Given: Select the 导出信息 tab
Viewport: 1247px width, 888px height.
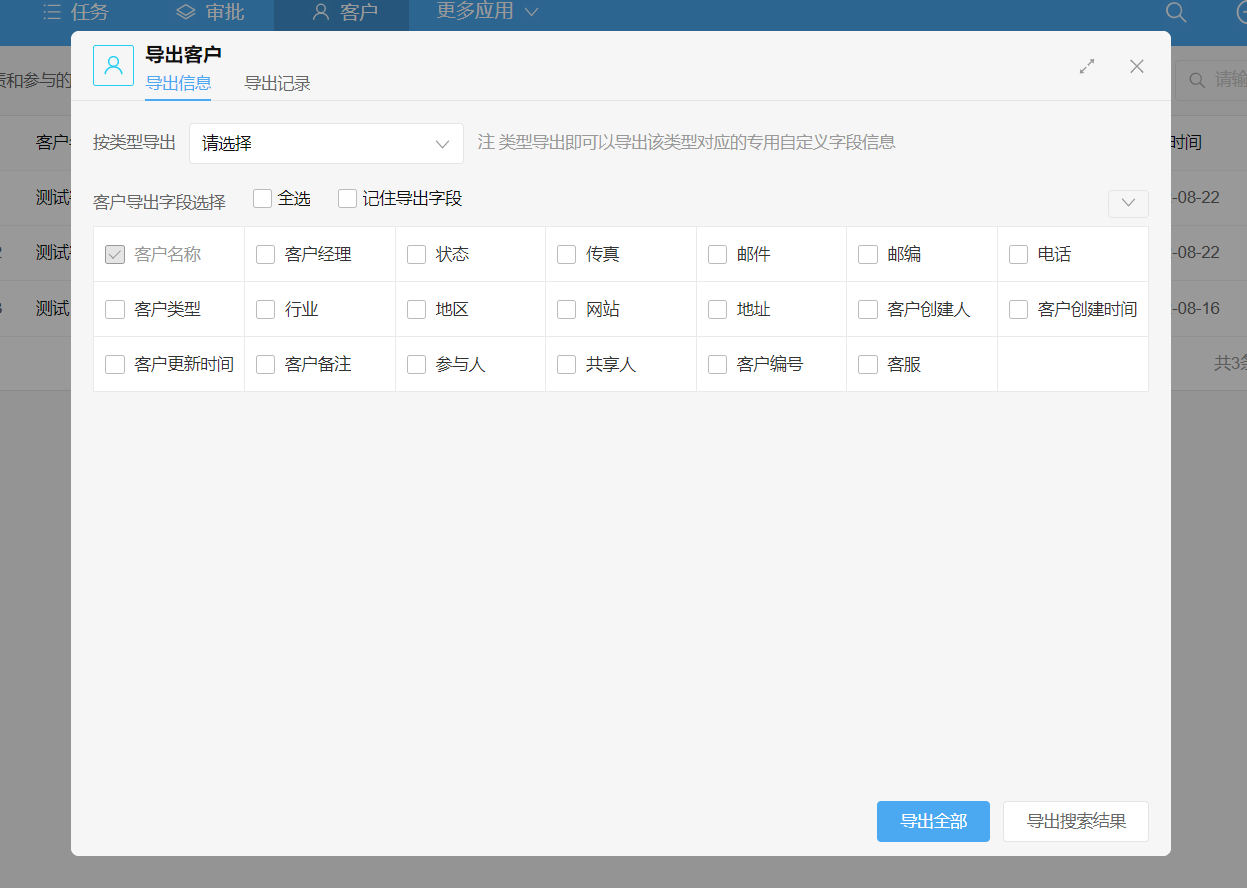Looking at the screenshot, I should (178, 84).
